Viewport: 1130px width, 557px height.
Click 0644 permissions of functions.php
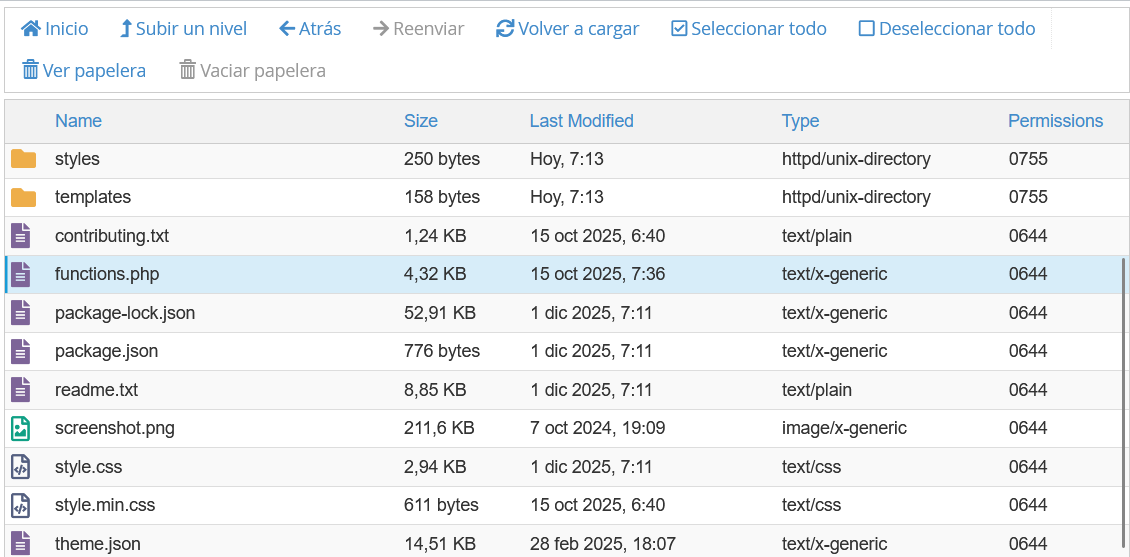pyautogui.click(x=1028, y=274)
